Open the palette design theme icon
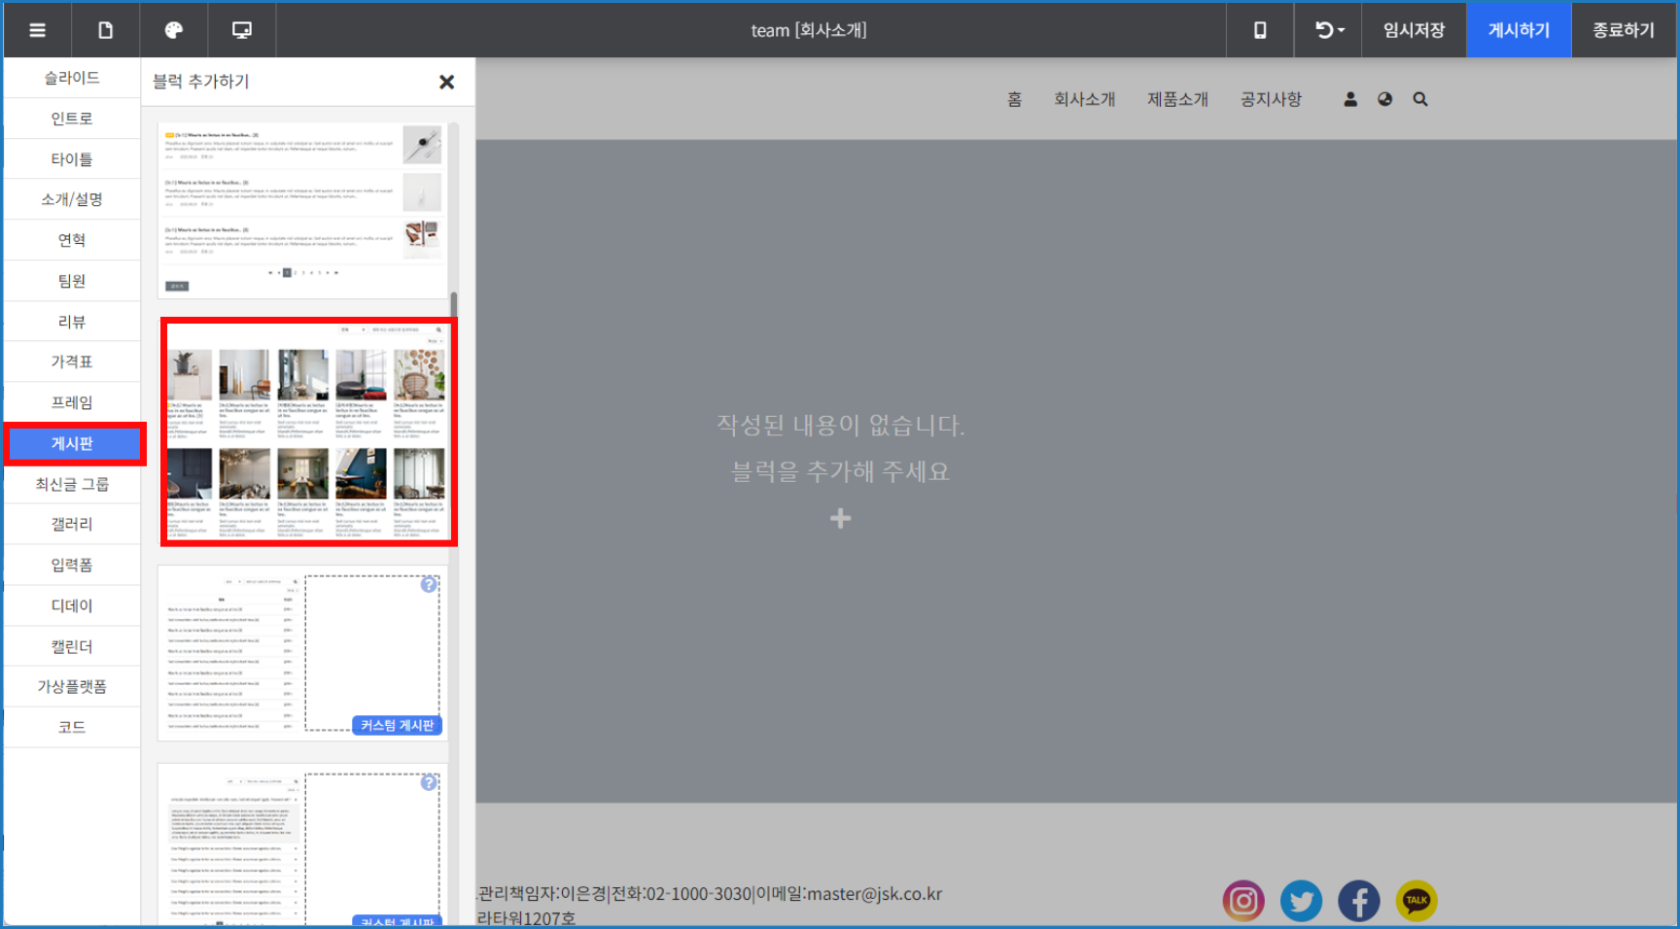1680x929 pixels. pos(173,30)
